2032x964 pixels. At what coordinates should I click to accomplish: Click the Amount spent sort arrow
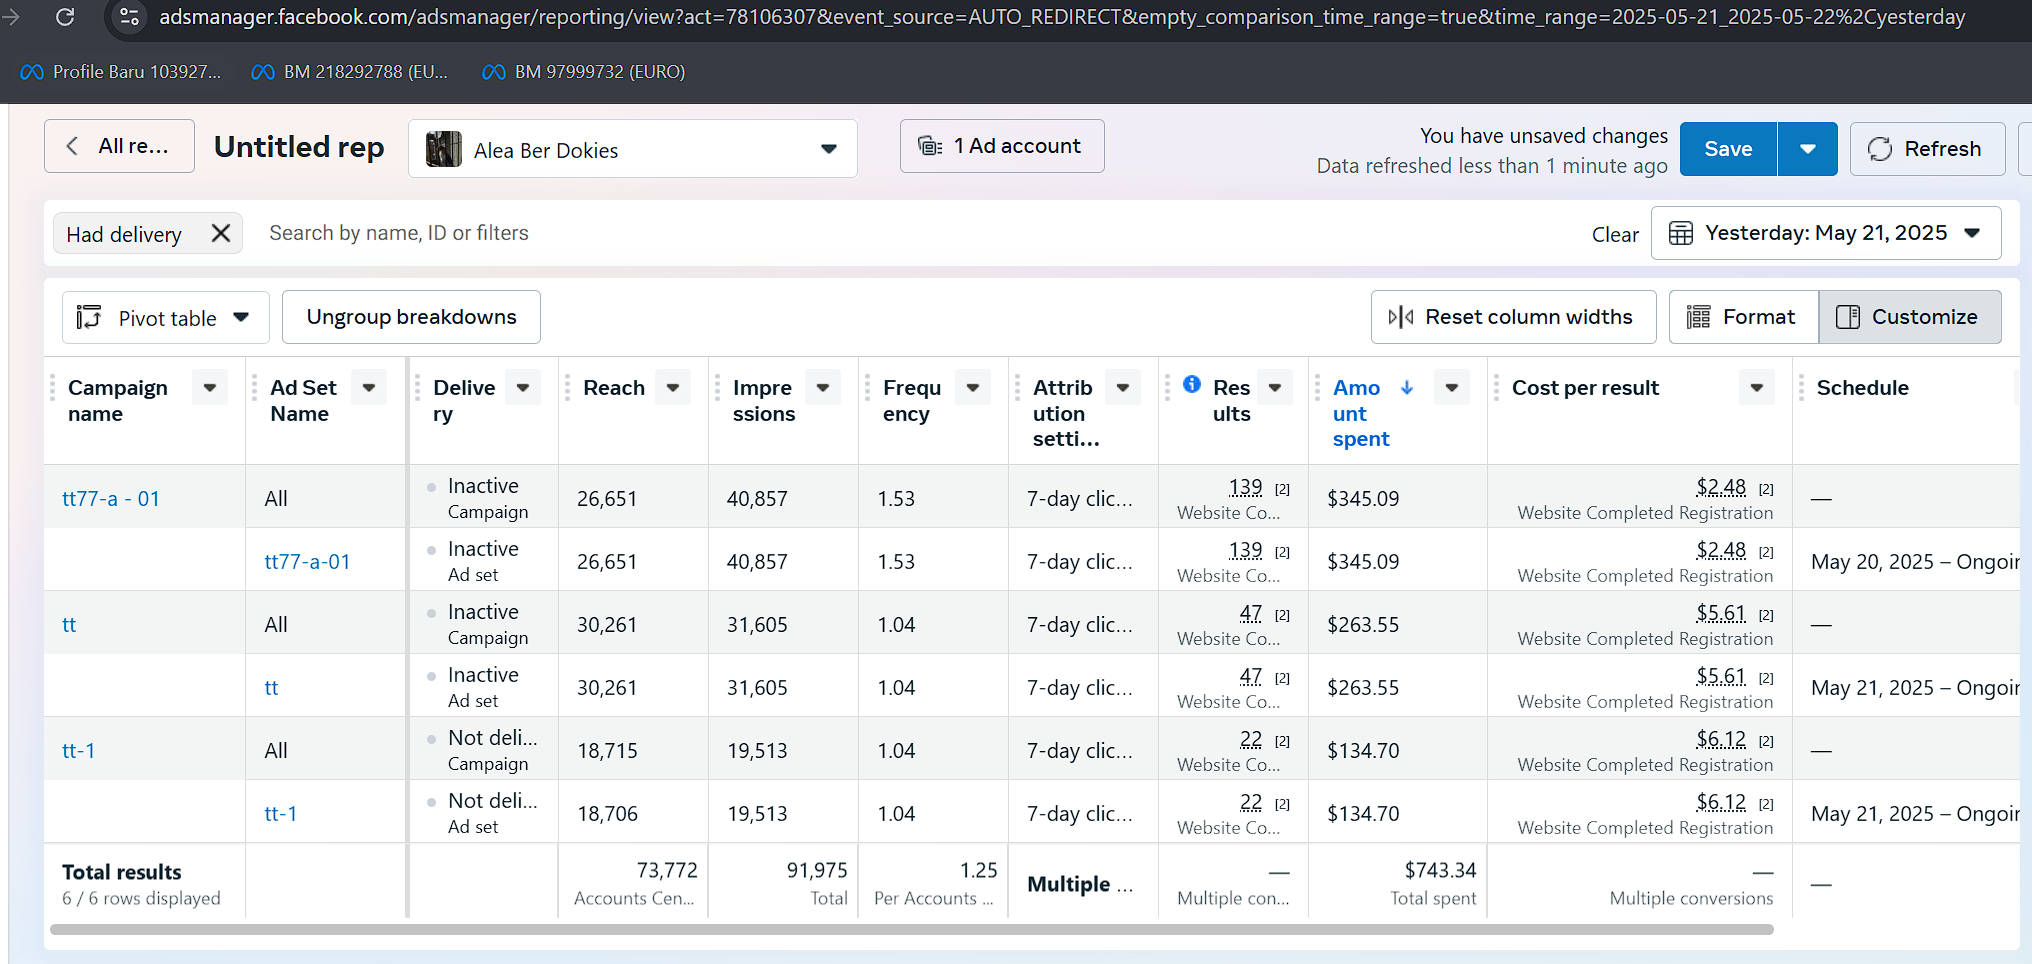pyautogui.click(x=1407, y=387)
